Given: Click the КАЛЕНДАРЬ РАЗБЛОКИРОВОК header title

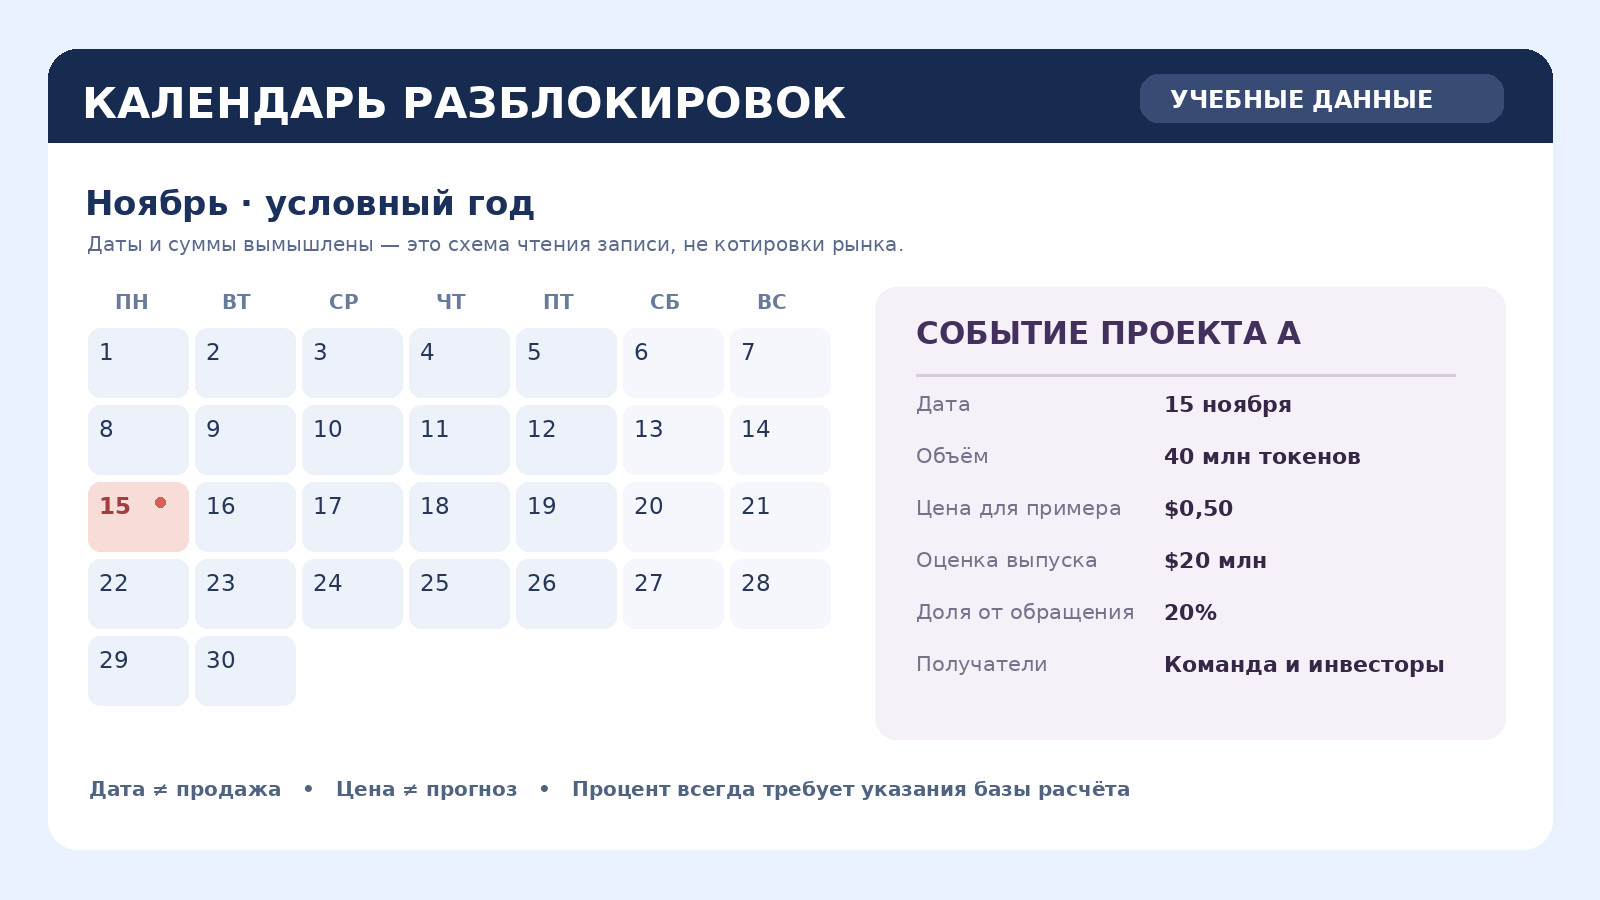Looking at the screenshot, I should coord(464,104).
